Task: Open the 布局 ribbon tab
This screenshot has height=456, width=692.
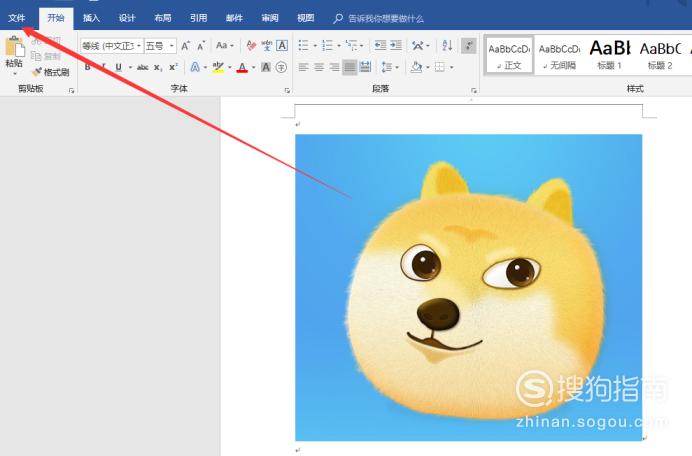Action: (163, 18)
